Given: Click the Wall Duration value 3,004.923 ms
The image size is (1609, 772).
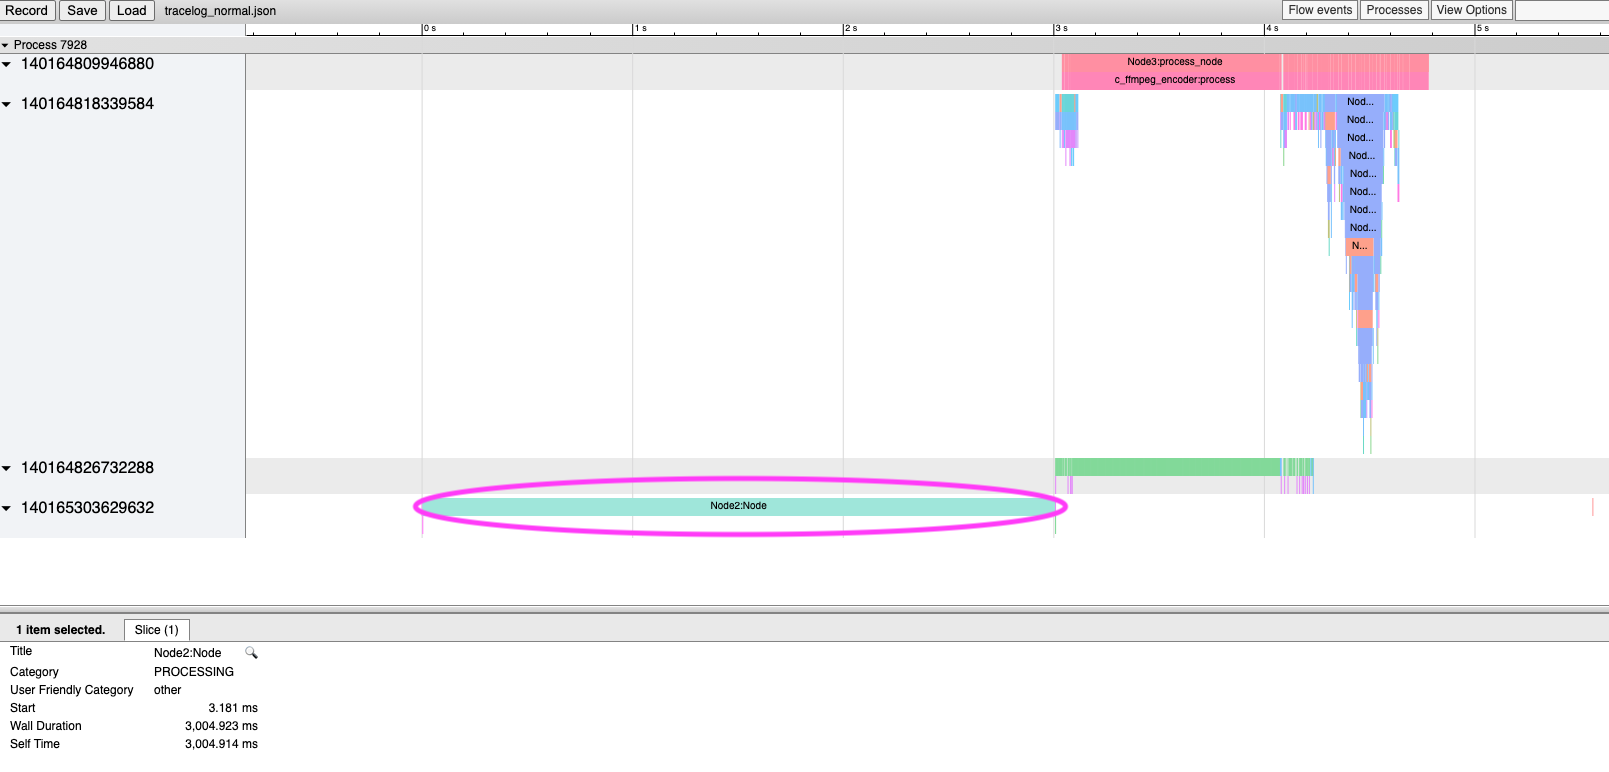Looking at the screenshot, I should tap(221, 726).
